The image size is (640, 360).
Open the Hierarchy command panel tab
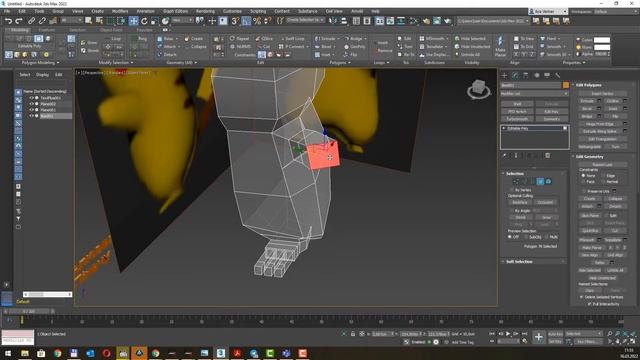[x=526, y=76]
